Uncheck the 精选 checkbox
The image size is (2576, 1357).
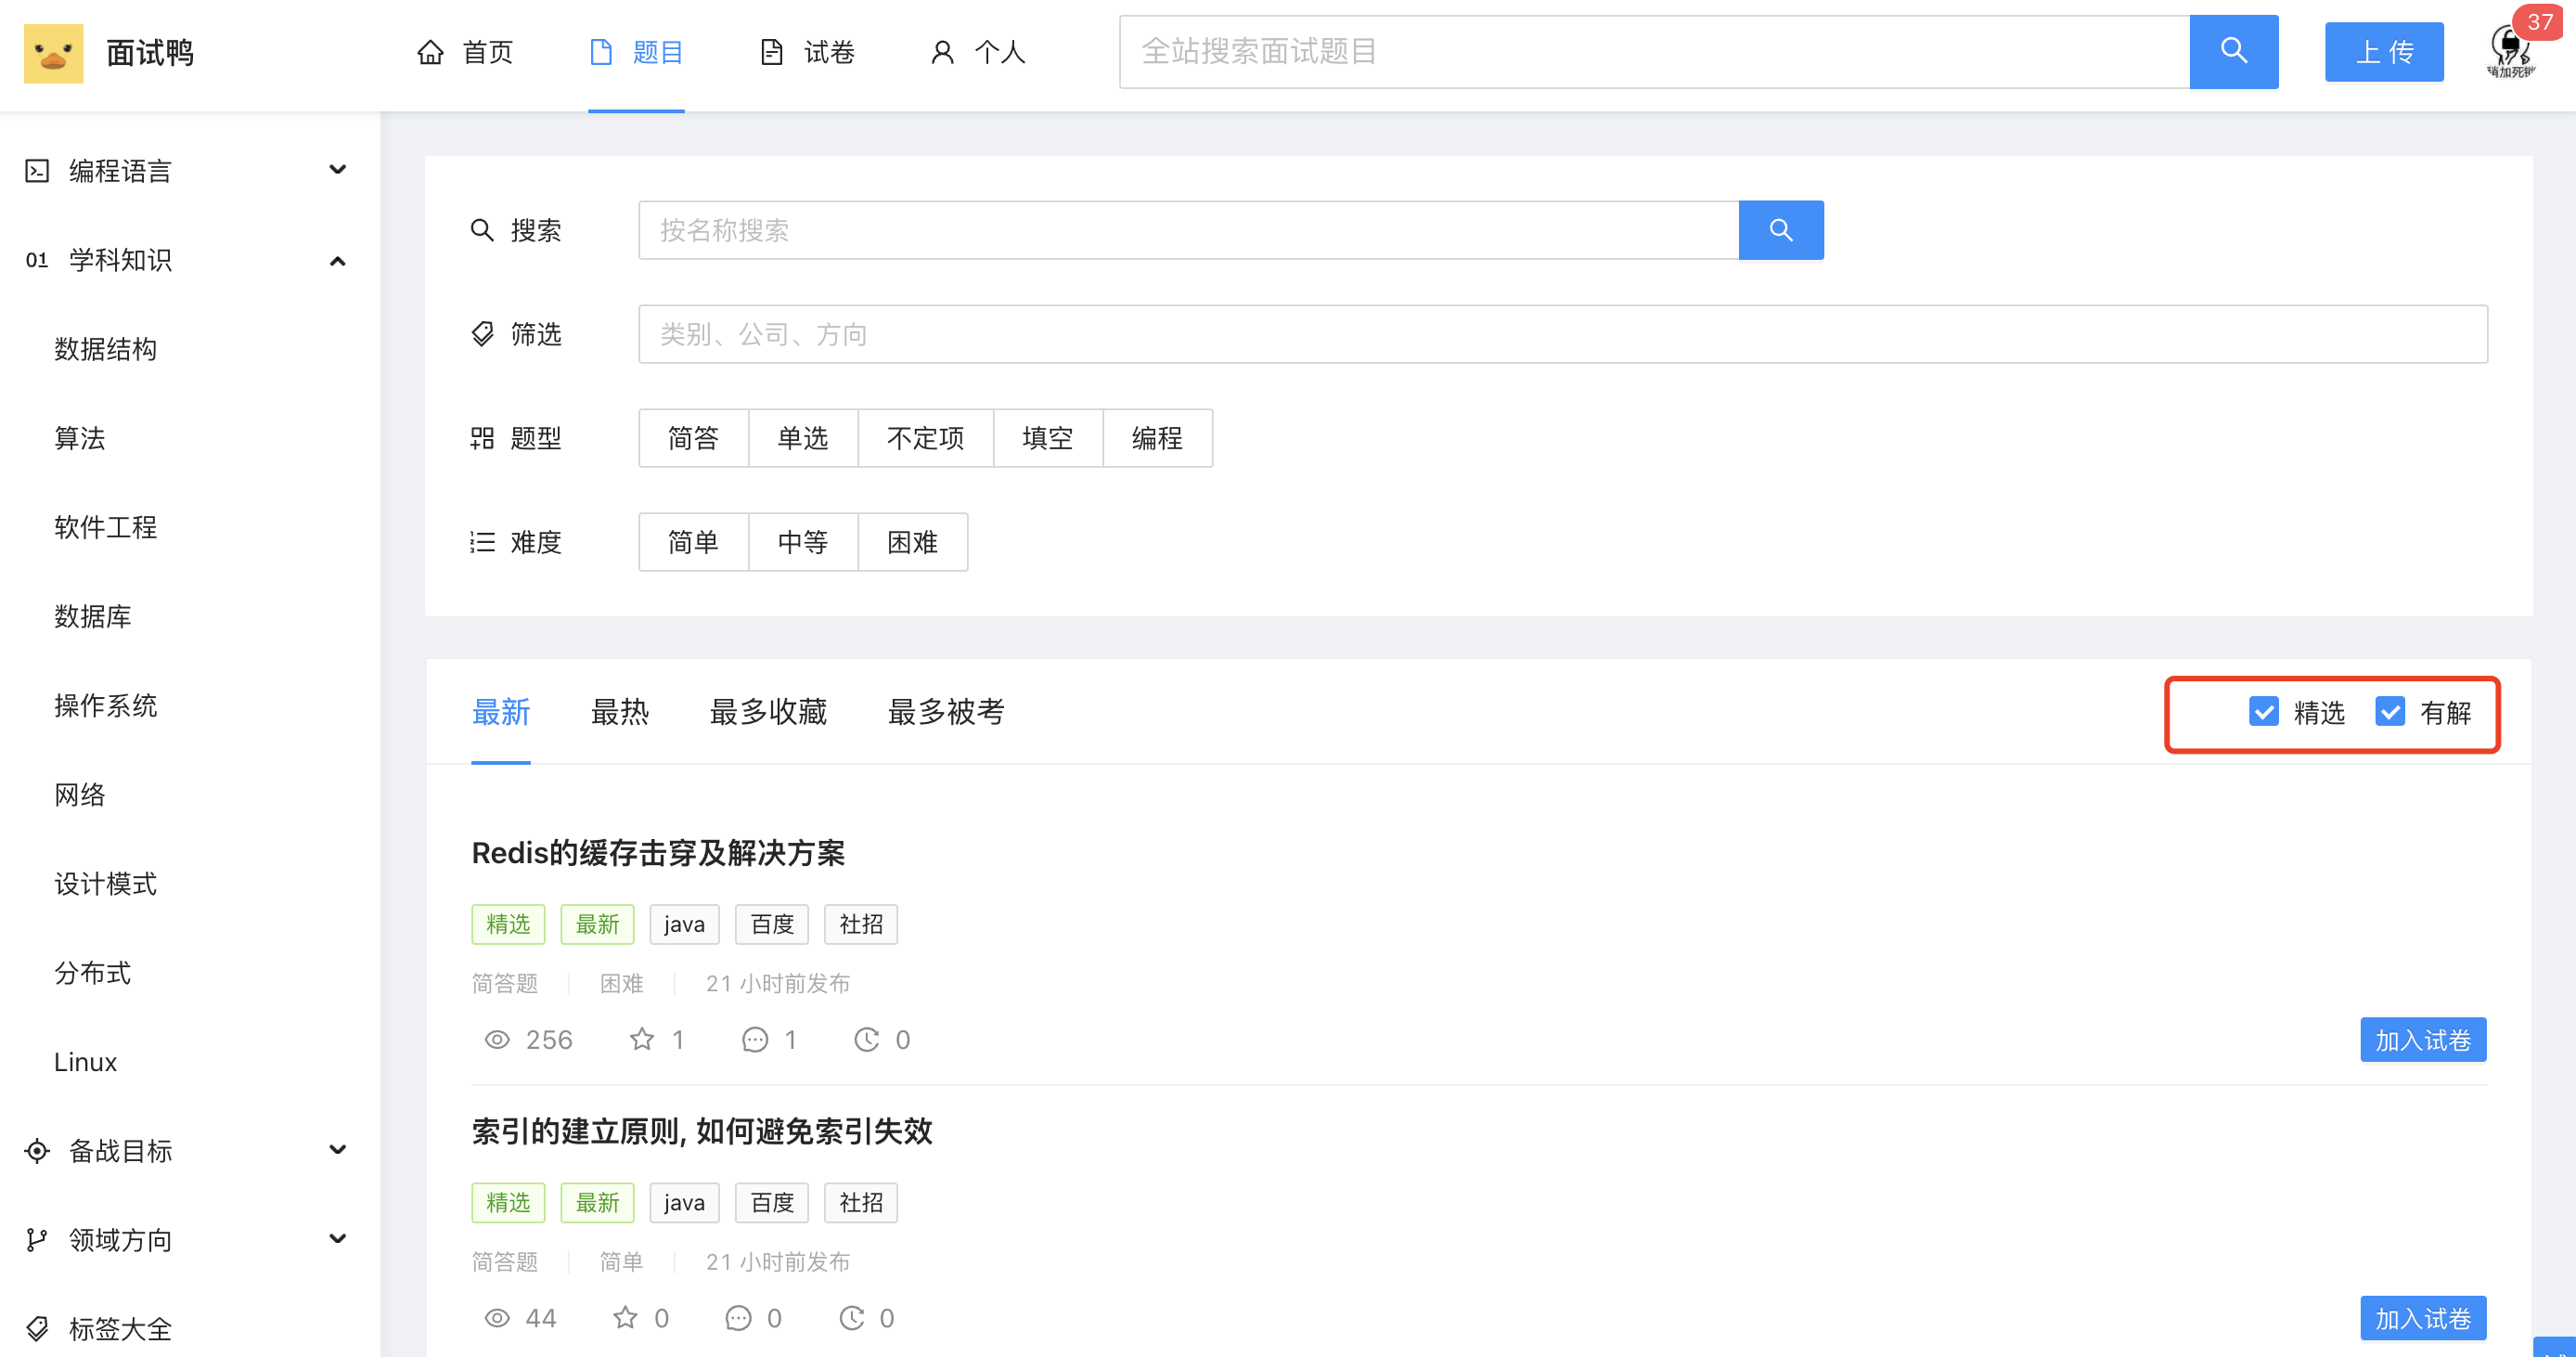click(2263, 711)
